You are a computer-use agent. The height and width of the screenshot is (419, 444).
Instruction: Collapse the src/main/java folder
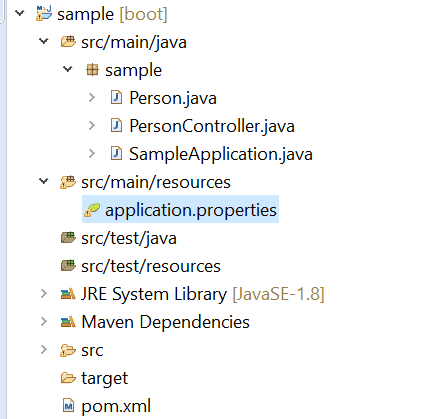point(44,41)
